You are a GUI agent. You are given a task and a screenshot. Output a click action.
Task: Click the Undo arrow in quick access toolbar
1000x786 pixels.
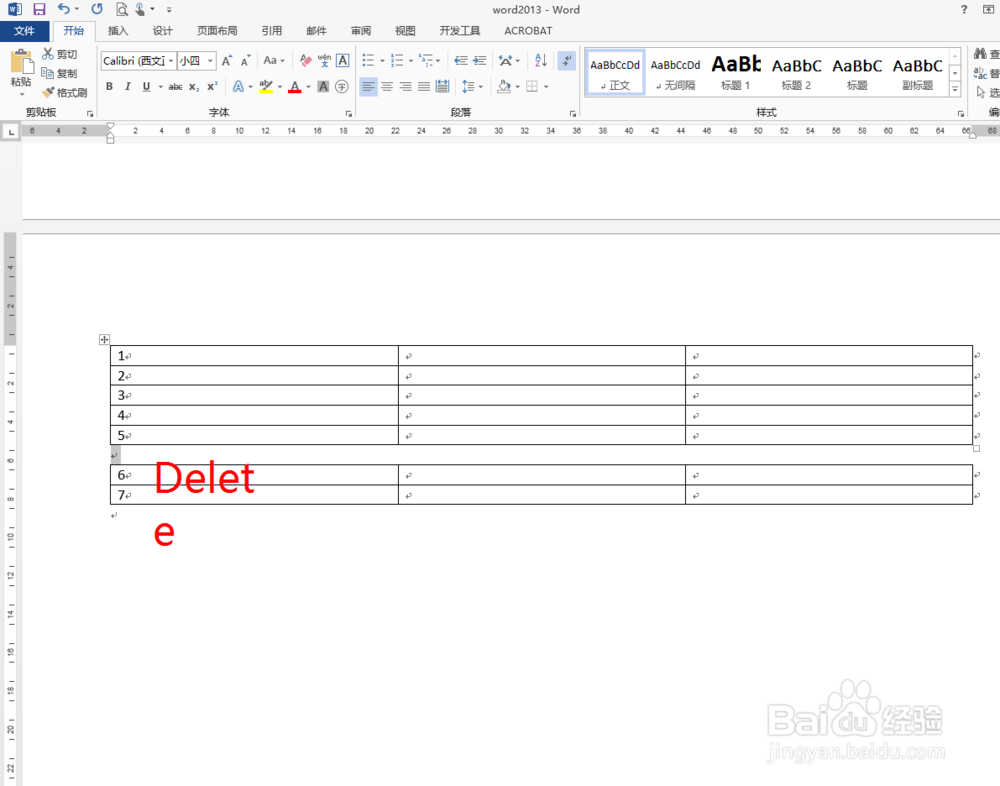63,9
